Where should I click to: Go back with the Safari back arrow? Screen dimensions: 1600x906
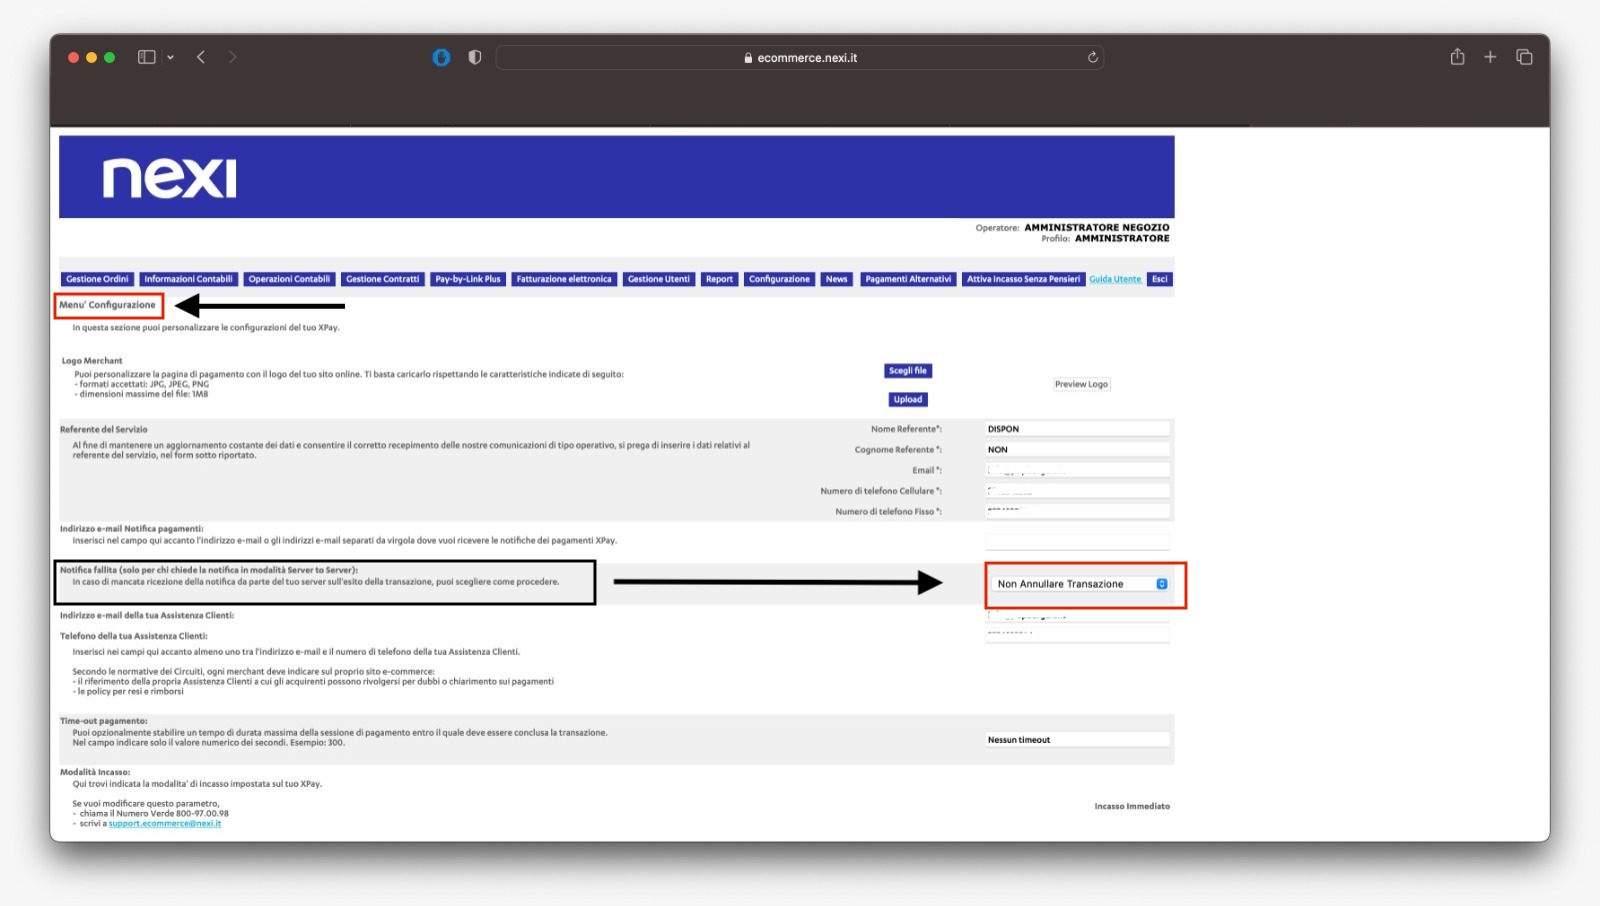201,57
